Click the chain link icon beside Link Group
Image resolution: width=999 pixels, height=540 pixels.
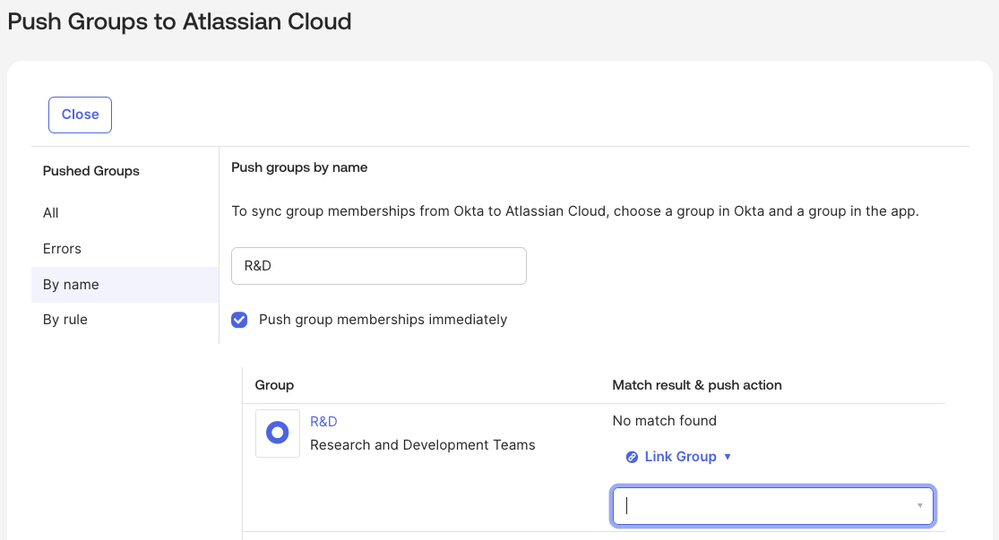[632, 457]
